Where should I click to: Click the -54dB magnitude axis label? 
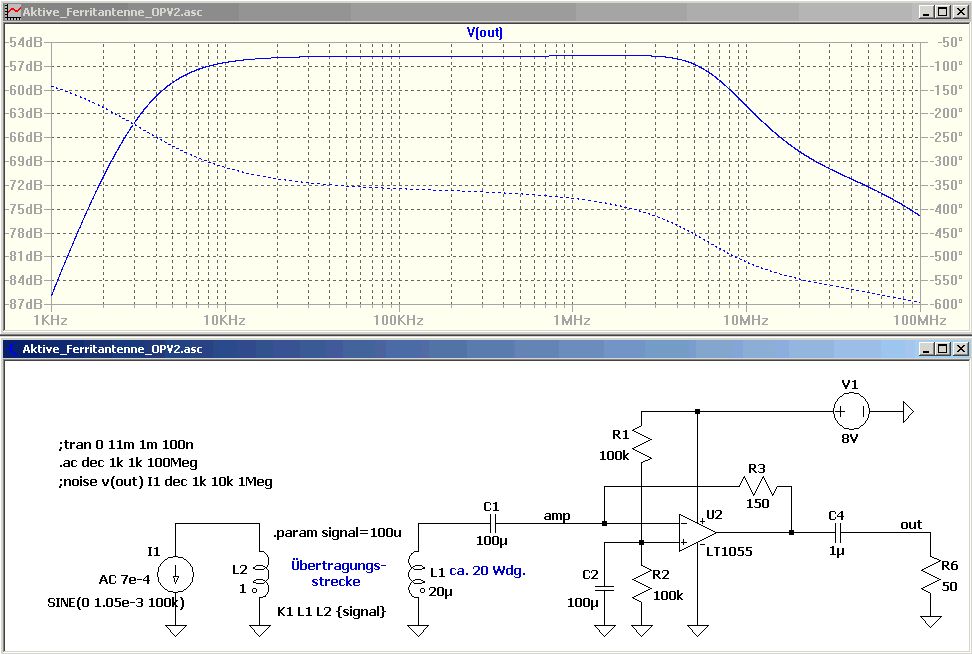click(x=25, y=42)
